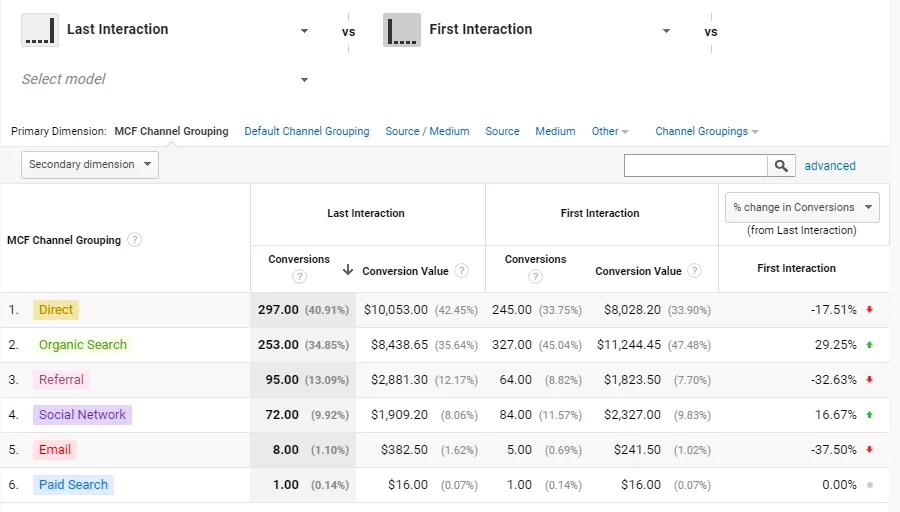
Task: Click inside the table search field
Action: (695, 166)
